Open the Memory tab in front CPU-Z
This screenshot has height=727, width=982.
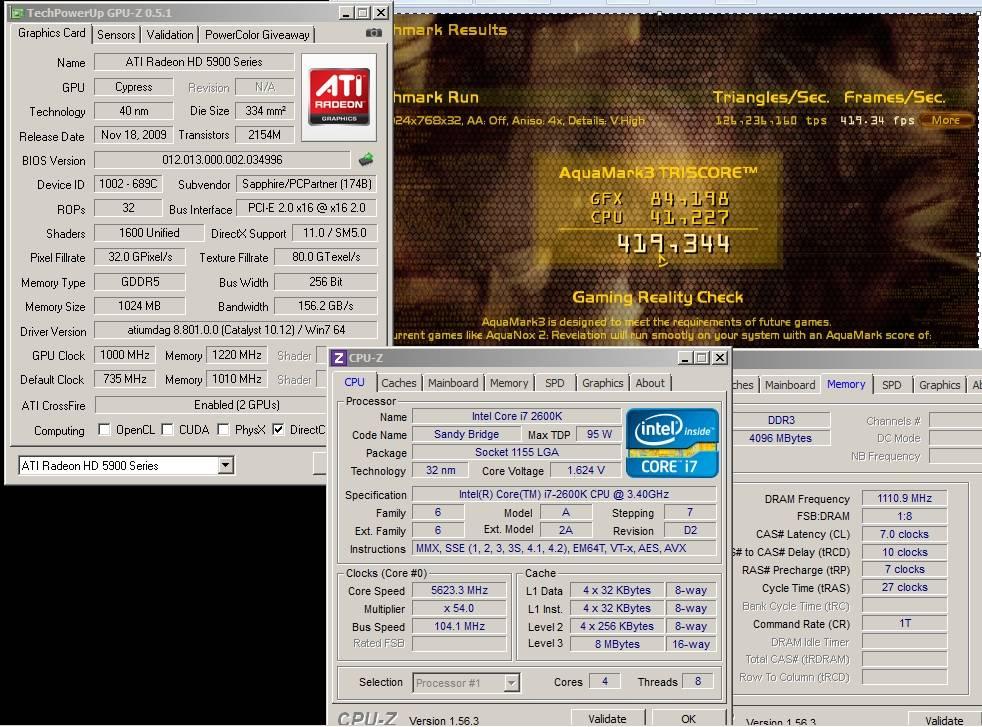click(509, 383)
